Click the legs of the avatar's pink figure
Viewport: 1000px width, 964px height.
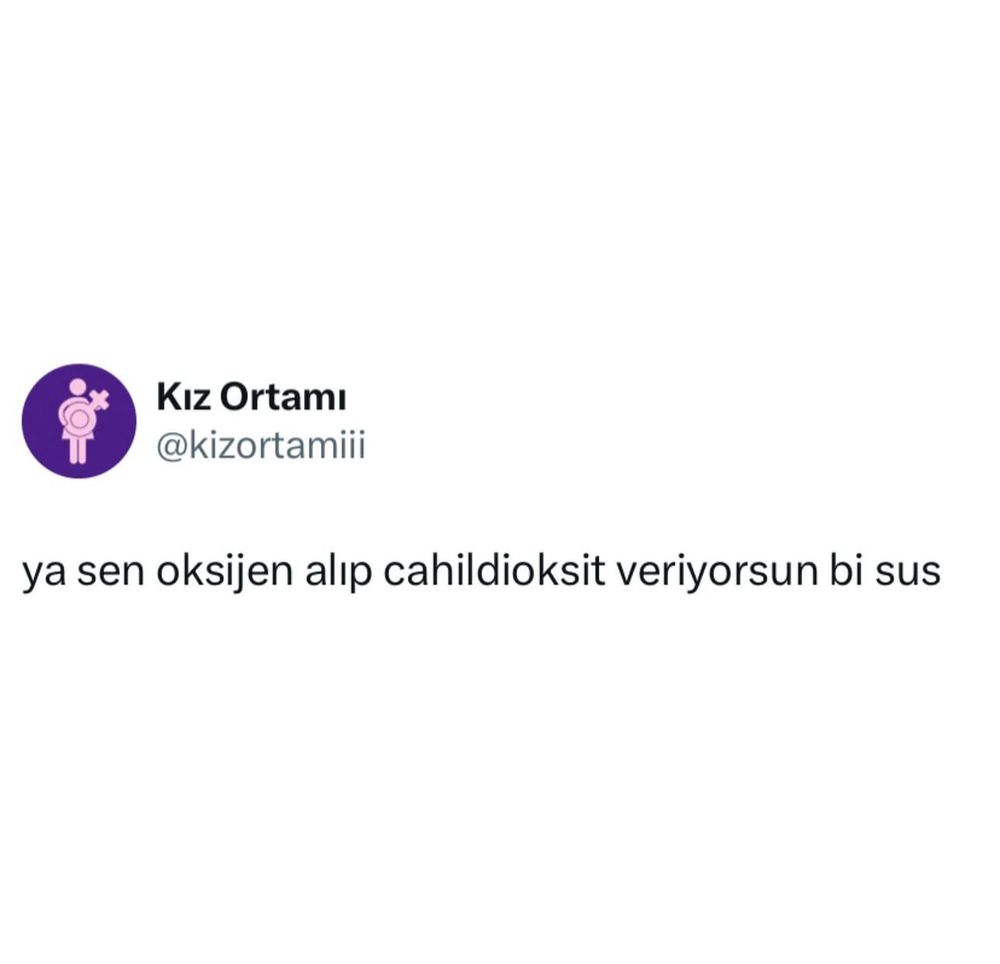78,448
